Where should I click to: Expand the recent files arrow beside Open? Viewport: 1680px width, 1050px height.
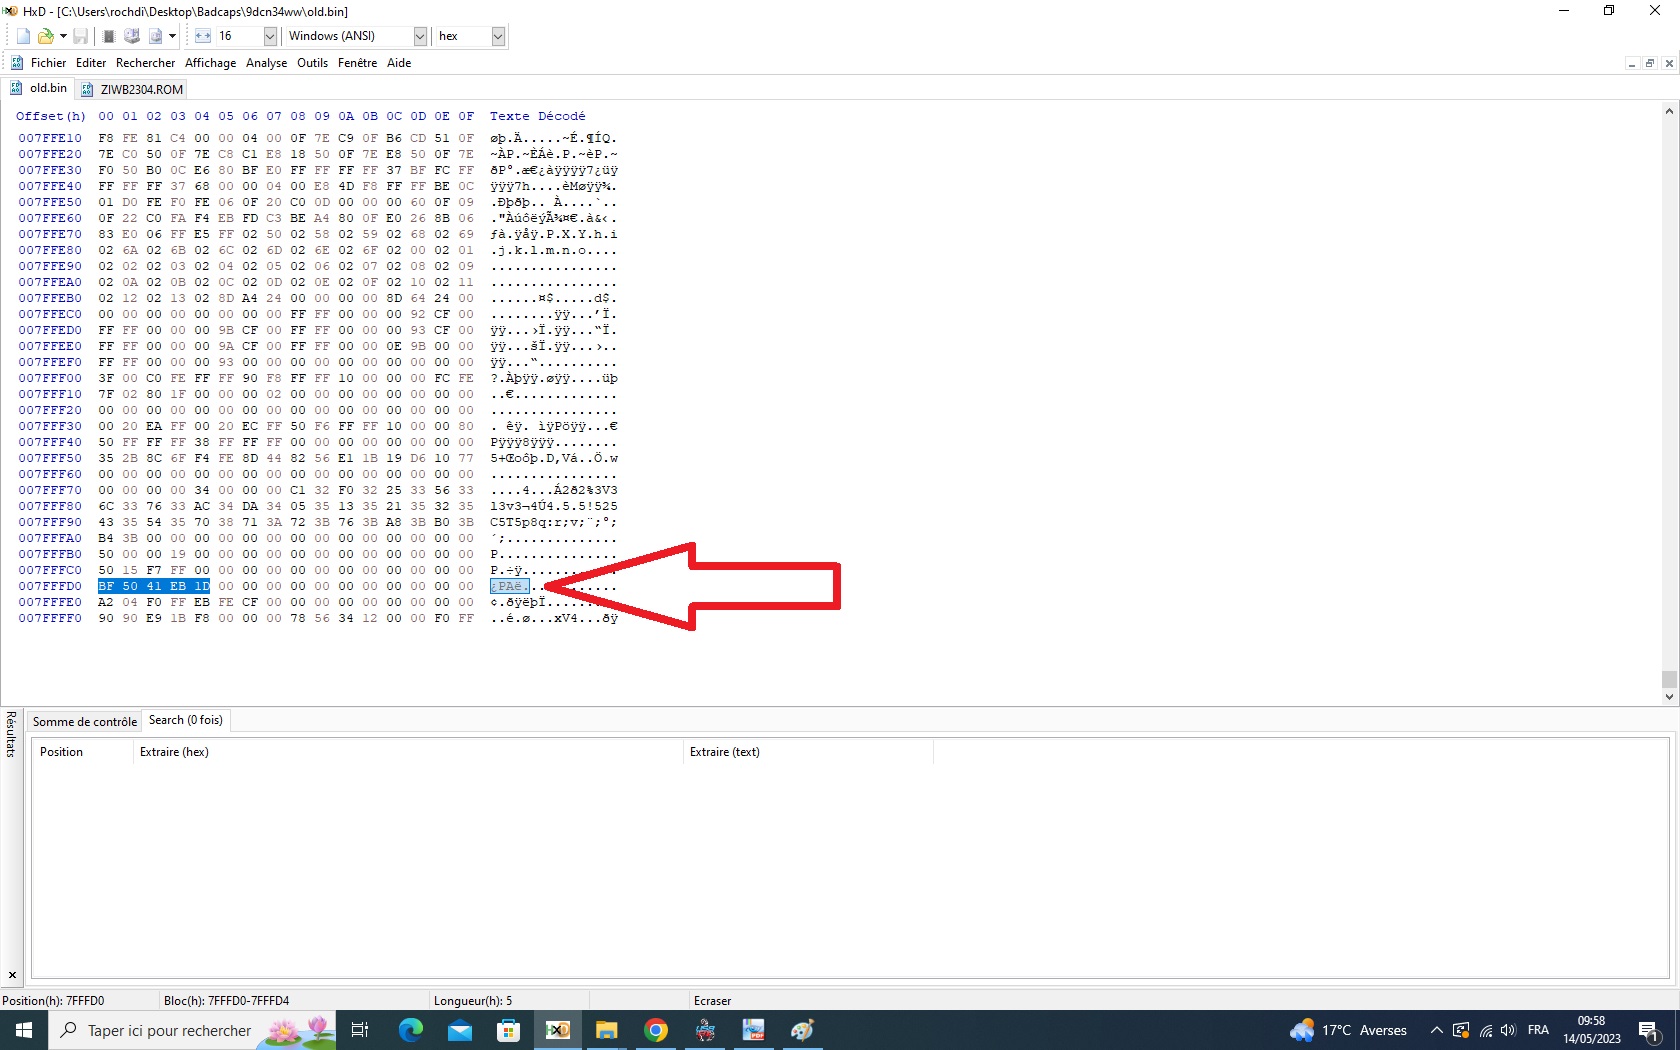[x=63, y=36]
